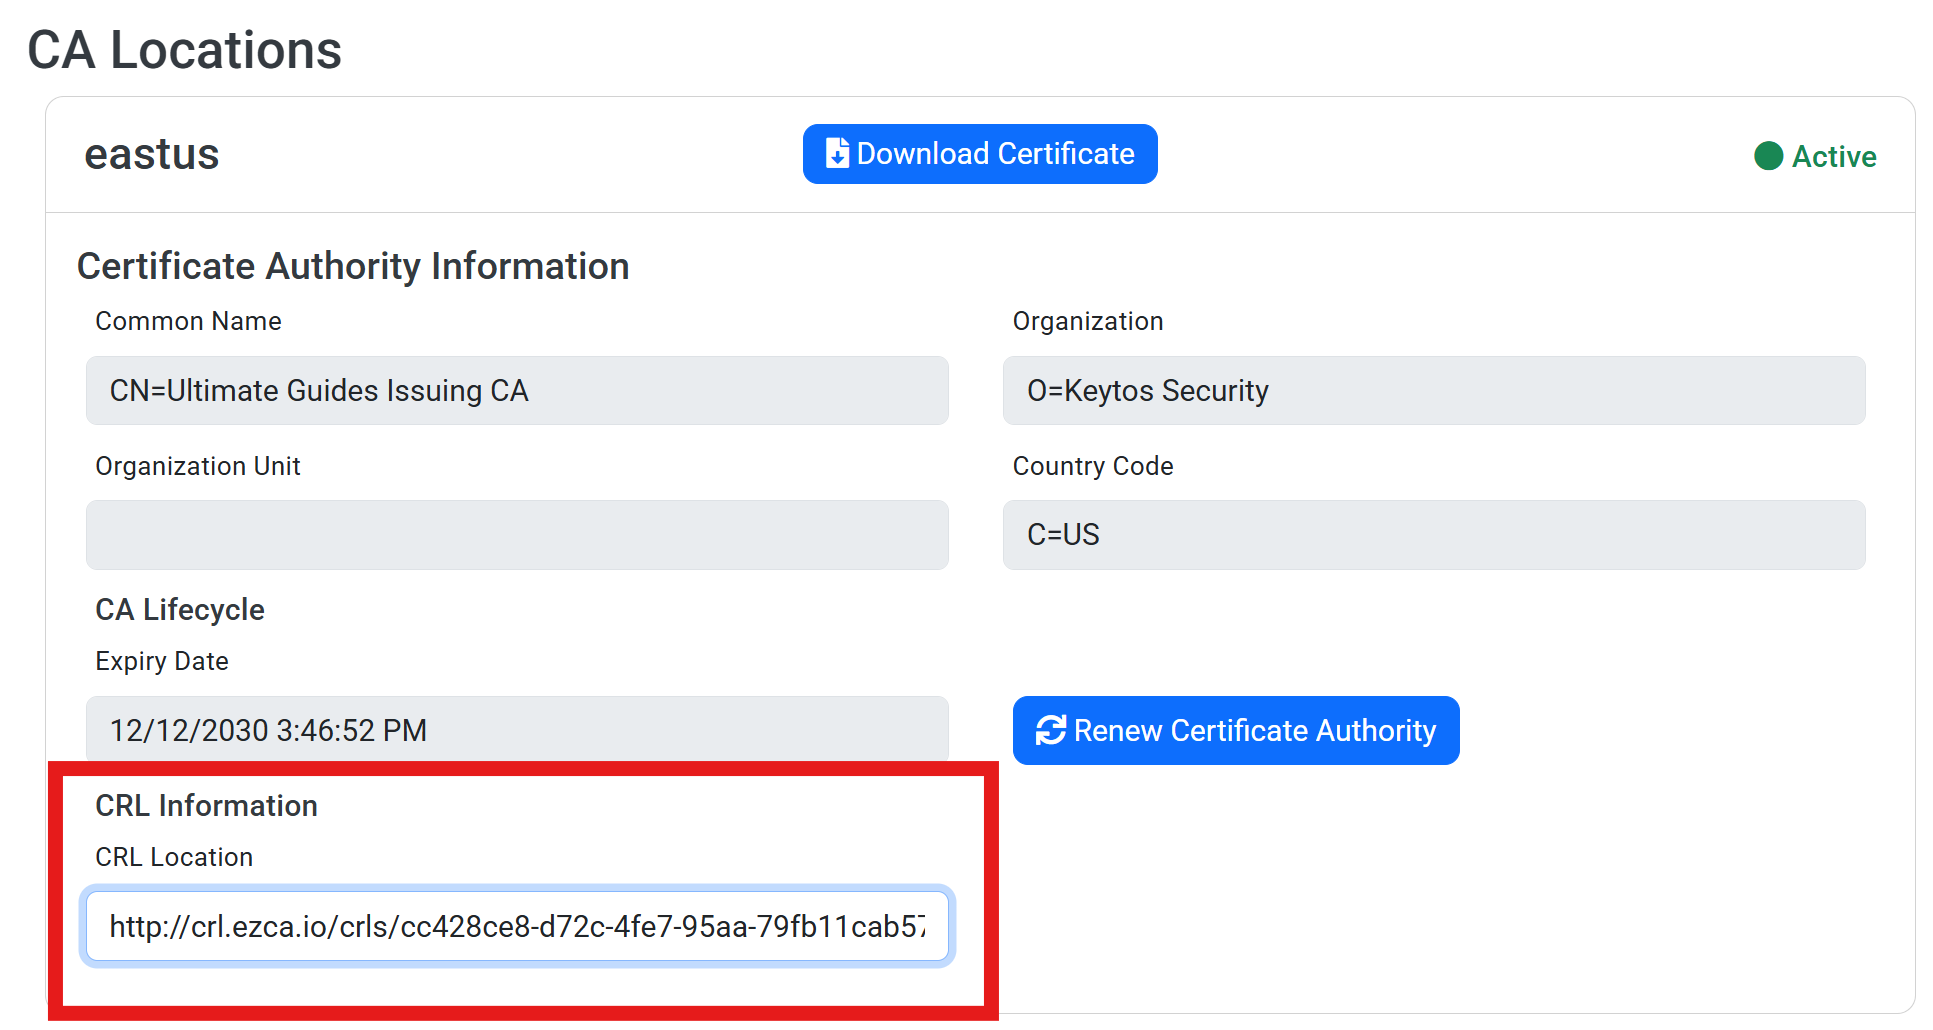Click the 'Organization Unit' label

pos(198,466)
